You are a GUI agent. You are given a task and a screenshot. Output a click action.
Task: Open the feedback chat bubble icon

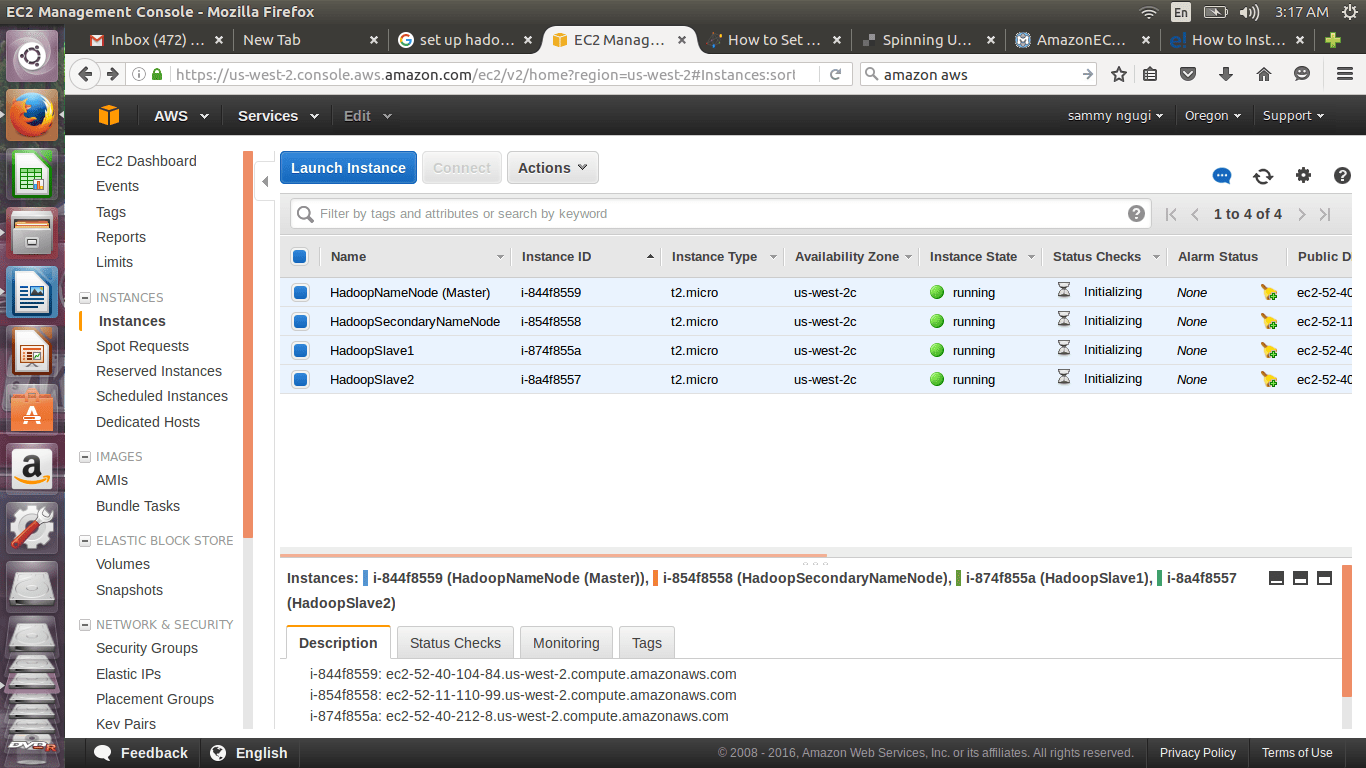pos(1222,176)
